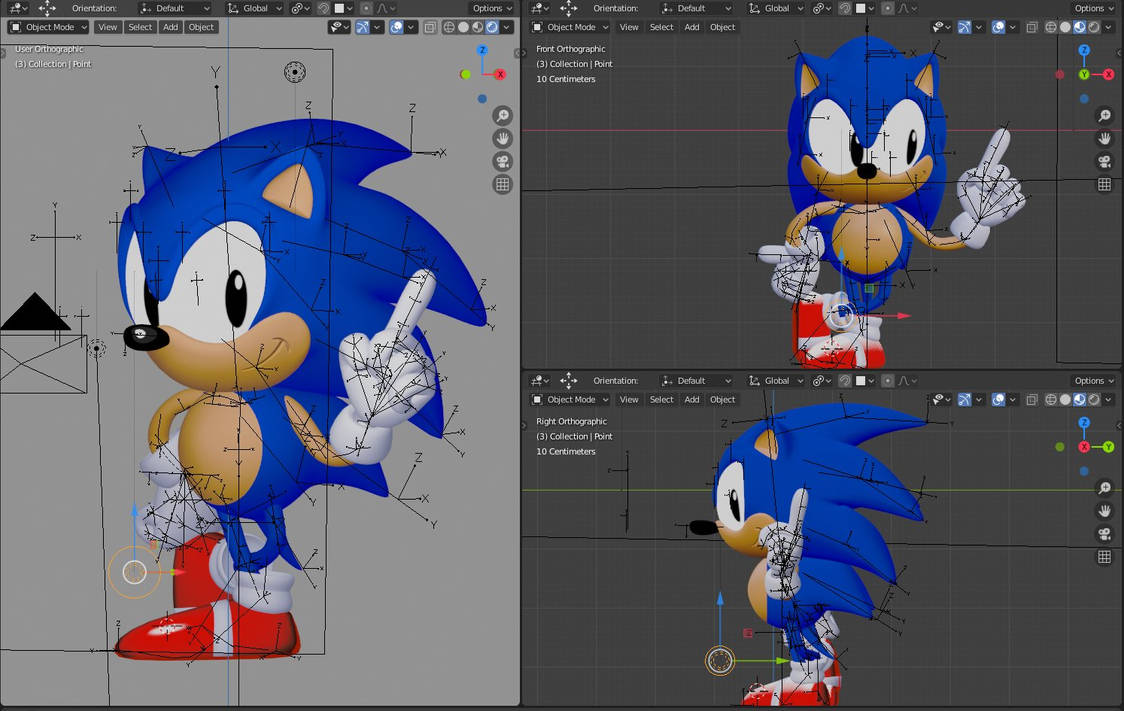Toggle snapping magnet in User Orthographic viewport
This screenshot has height=711, width=1124.
click(x=323, y=9)
